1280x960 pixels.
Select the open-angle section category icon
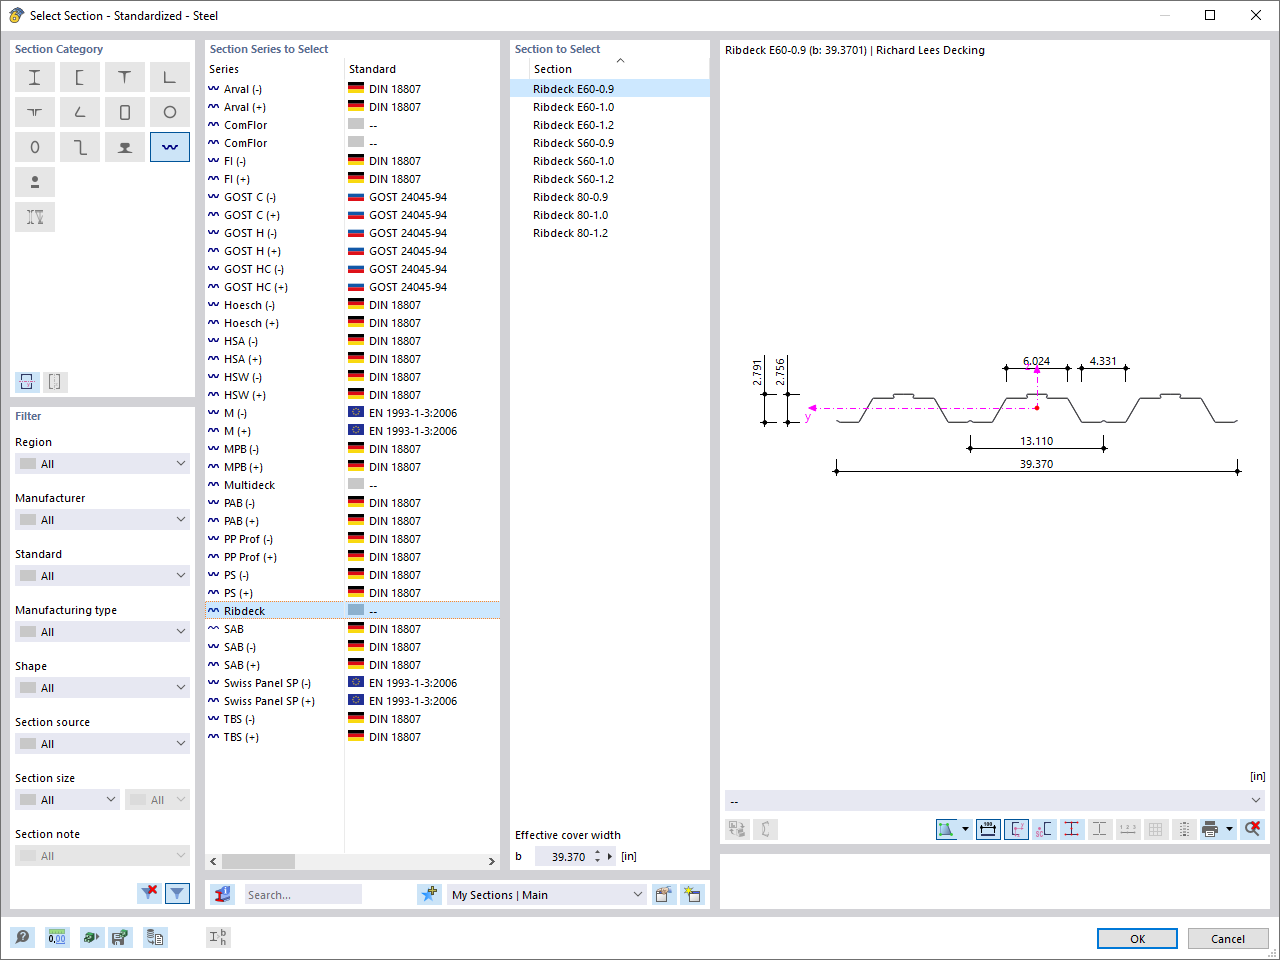[x=80, y=112]
